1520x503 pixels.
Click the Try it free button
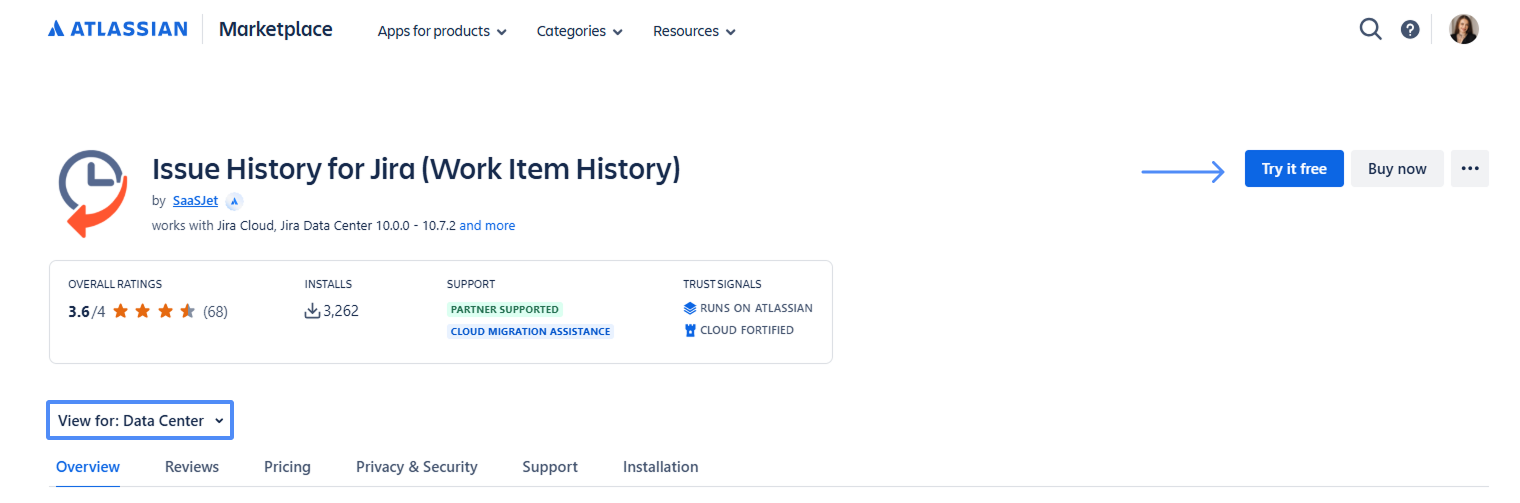tap(1294, 169)
